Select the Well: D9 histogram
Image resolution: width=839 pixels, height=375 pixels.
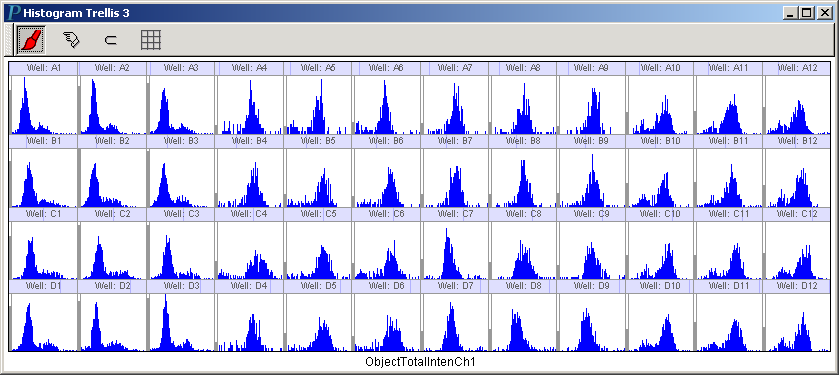click(592, 322)
